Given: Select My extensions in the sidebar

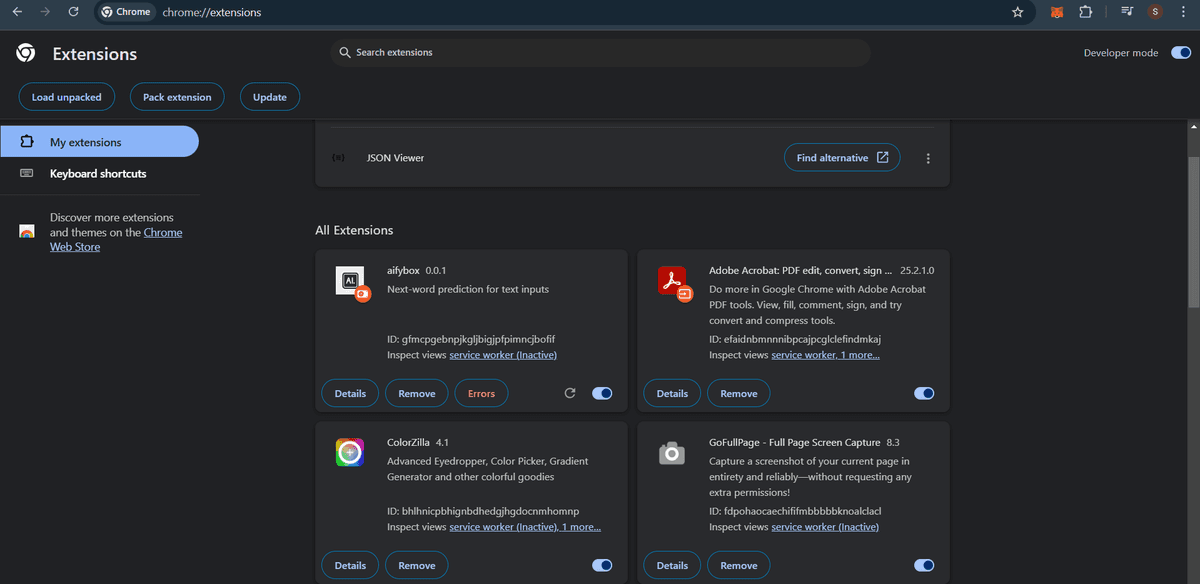Looking at the screenshot, I should click(99, 142).
